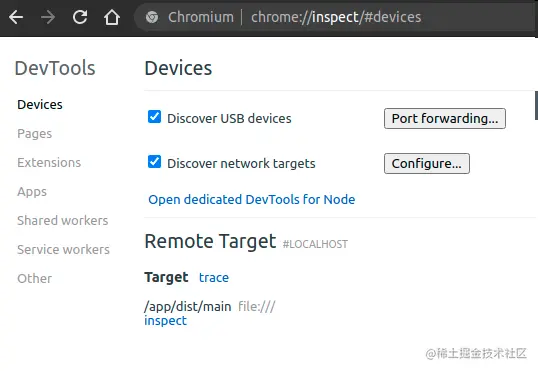Go back using the browser back arrow
This screenshot has width=538, height=371.
tap(16, 17)
